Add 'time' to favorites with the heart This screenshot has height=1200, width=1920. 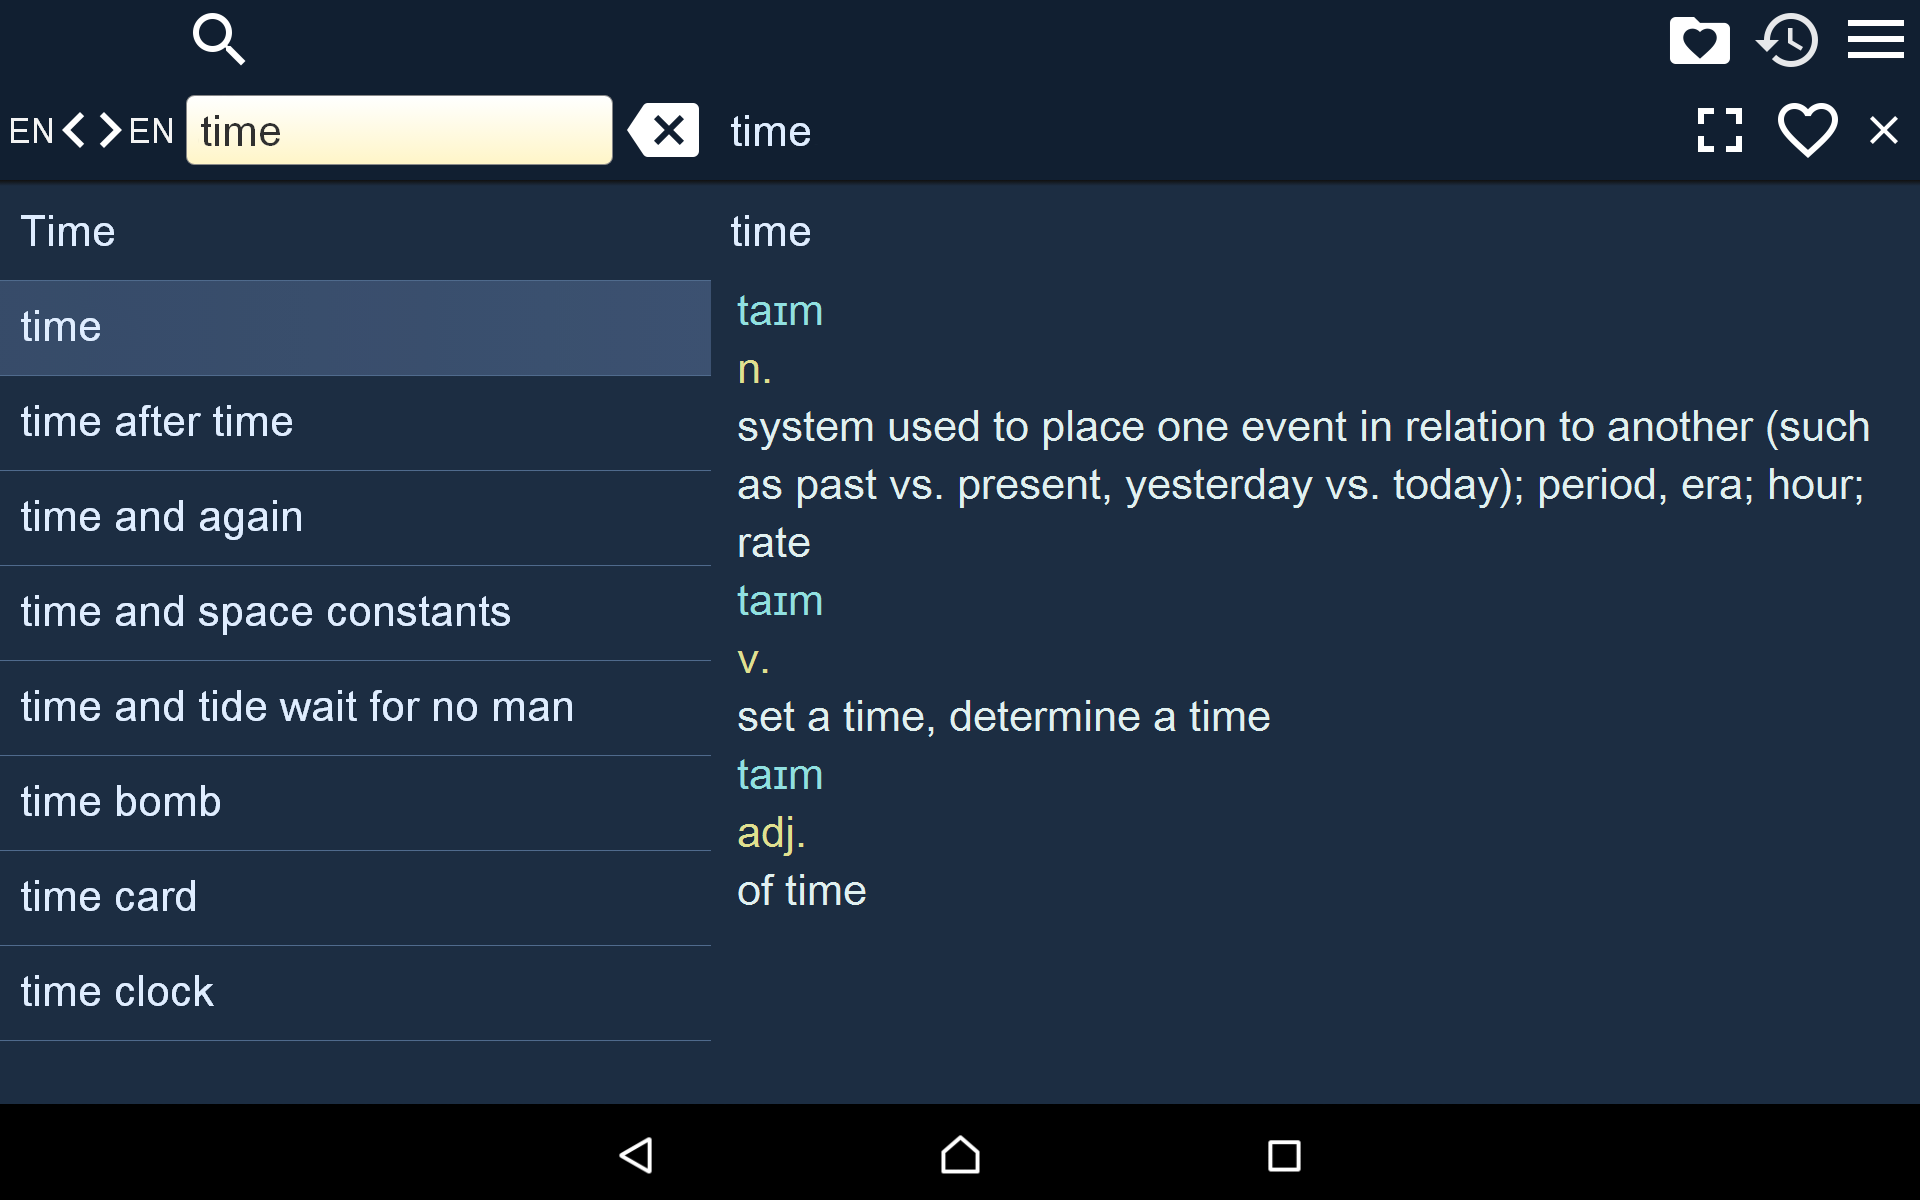(1806, 130)
